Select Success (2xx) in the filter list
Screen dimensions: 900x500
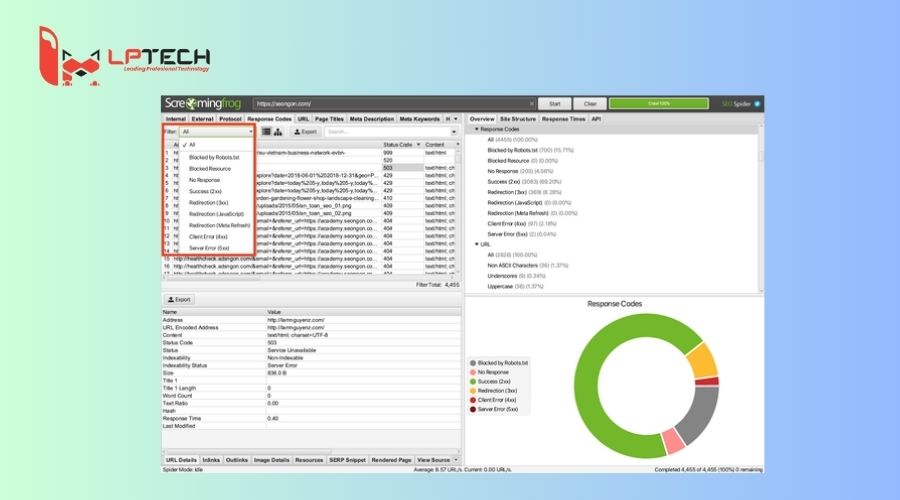pyautogui.click(x=205, y=192)
